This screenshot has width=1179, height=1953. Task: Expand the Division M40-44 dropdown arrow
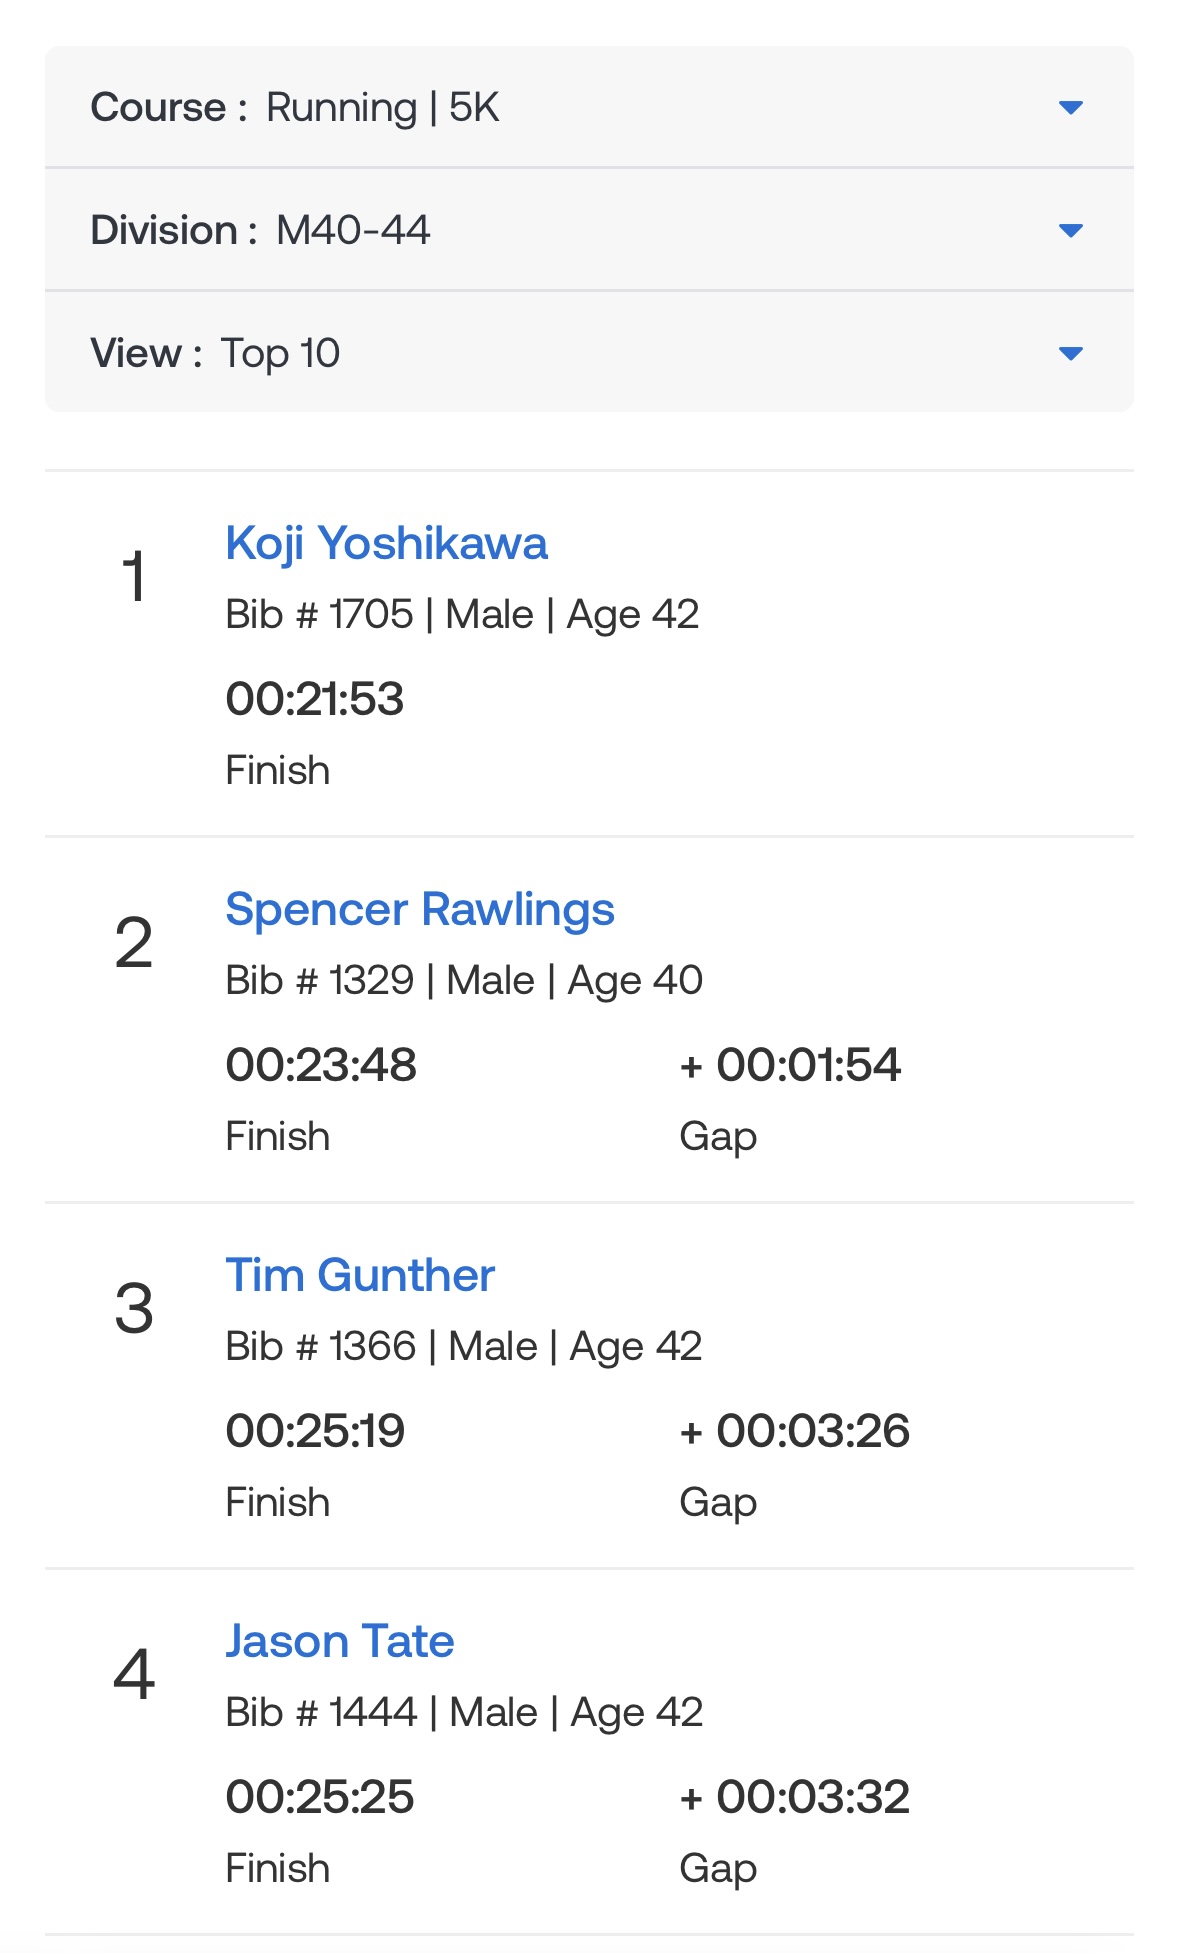point(1070,231)
